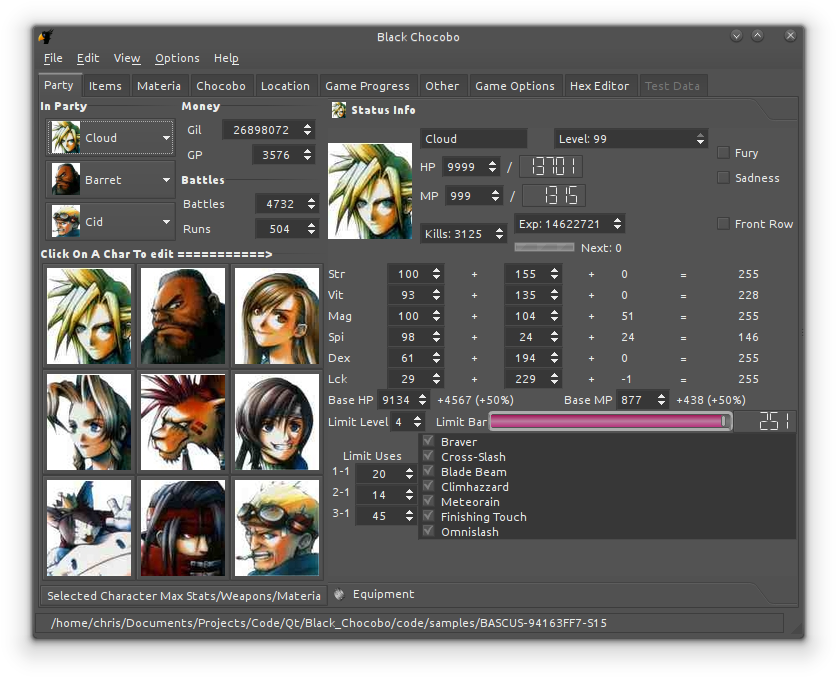Click the Runs count spin box

point(287,229)
